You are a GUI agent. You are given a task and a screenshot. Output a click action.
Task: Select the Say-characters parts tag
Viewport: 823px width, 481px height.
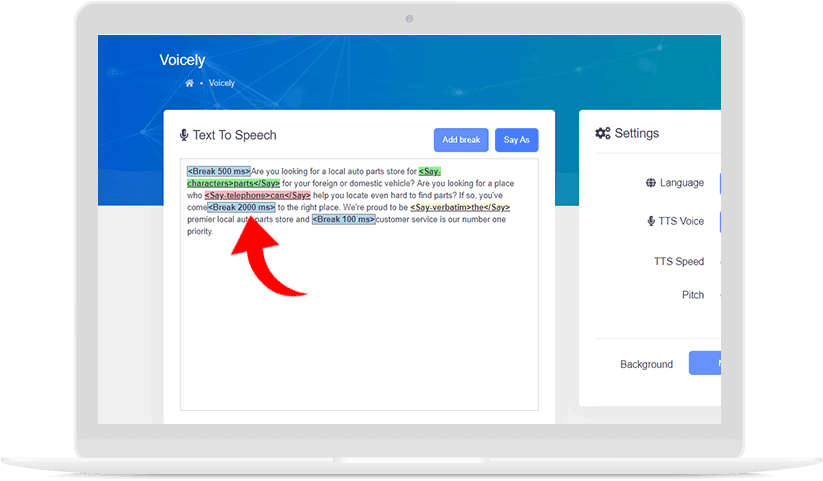234,183
